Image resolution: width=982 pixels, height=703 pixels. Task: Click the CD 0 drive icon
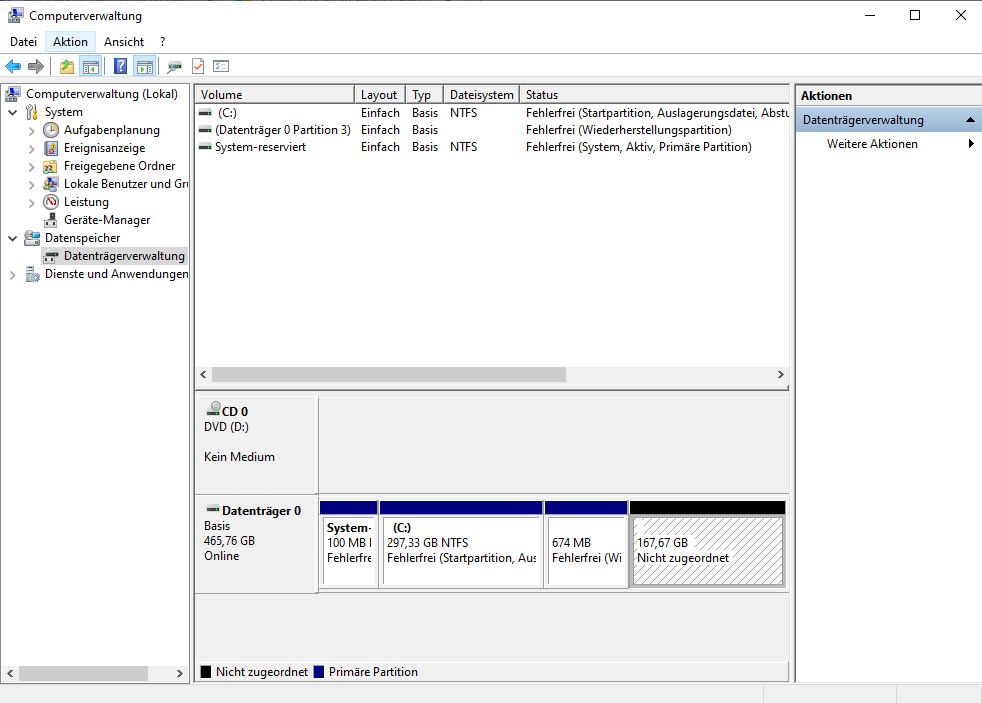click(214, 409)
